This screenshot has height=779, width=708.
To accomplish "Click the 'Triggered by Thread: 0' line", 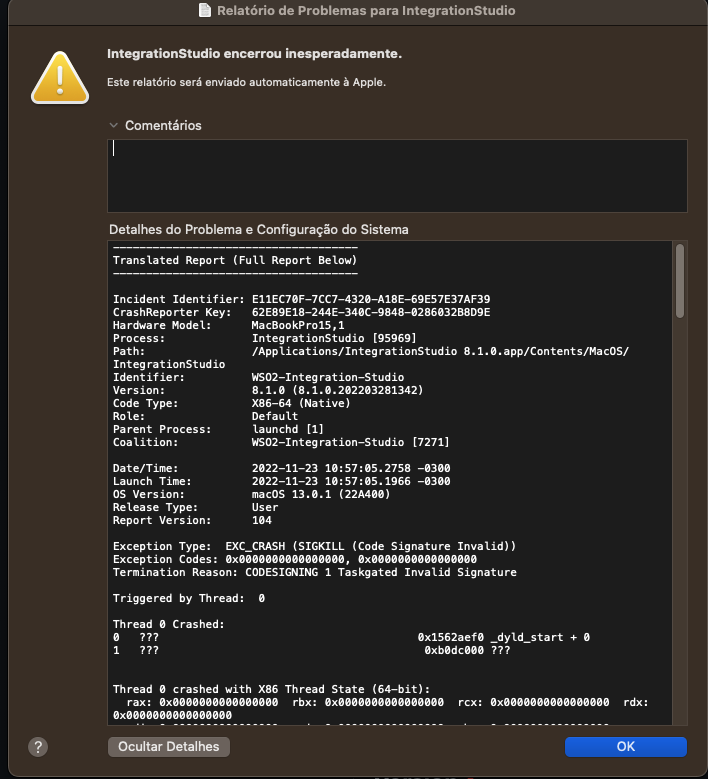I will pos(189,598).
